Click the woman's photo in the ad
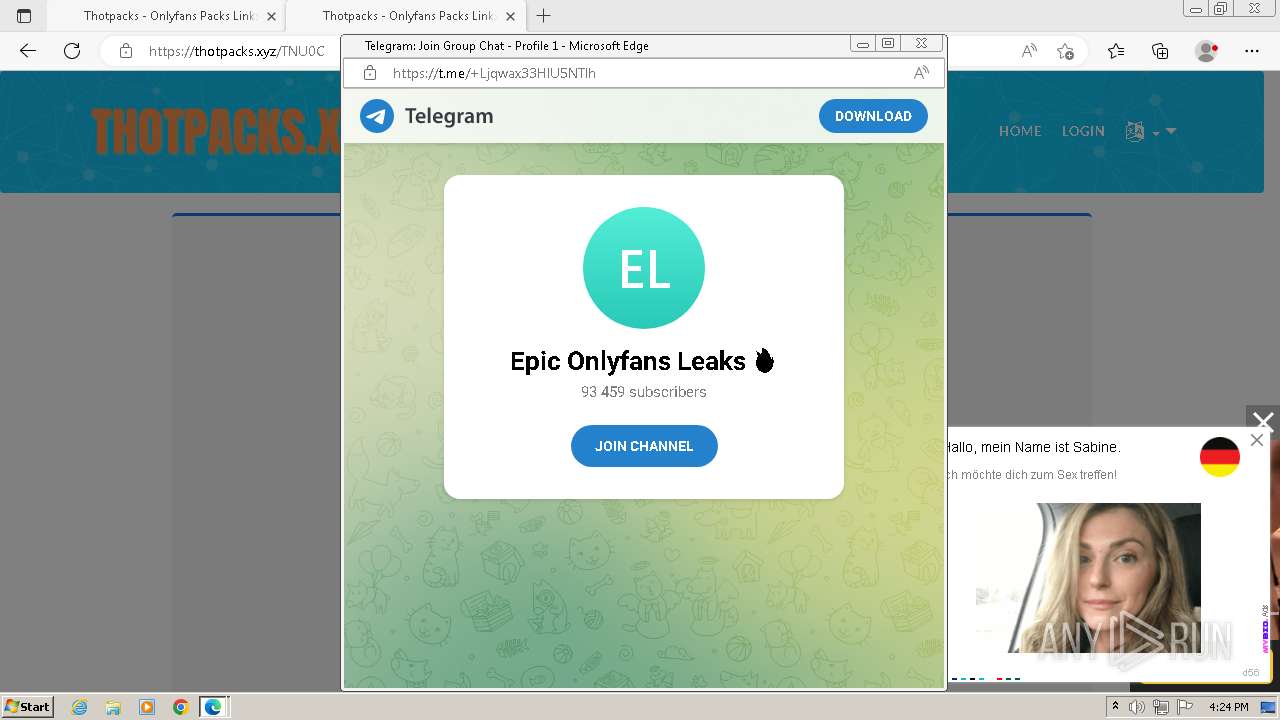The image size is (1280, 720). tap(1088, 578)
